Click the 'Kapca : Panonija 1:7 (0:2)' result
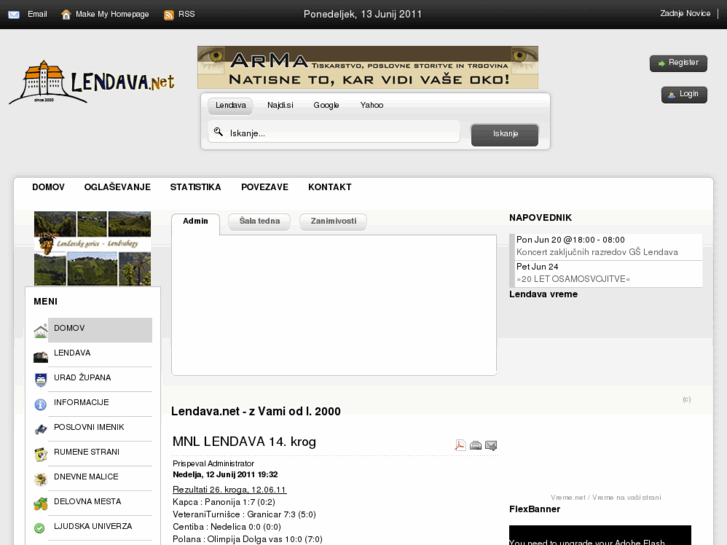The height and width of the screenshot is (545, 727). pyautogui.click(x=224, y=502)
